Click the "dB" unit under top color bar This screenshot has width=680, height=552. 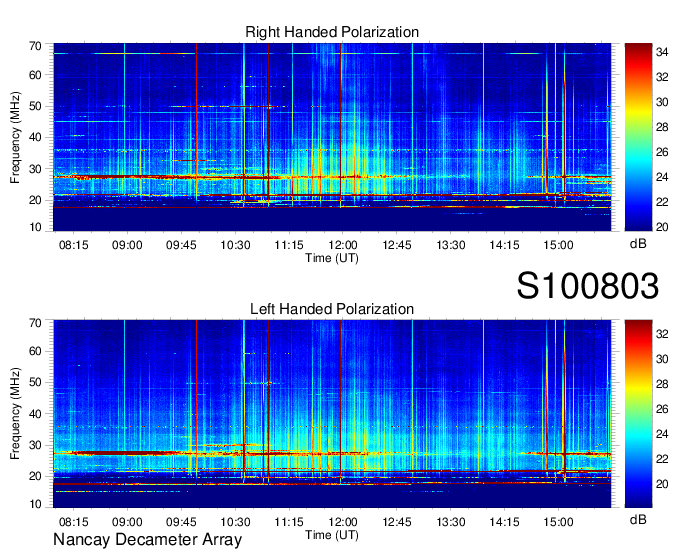click(x=638, y=244)
